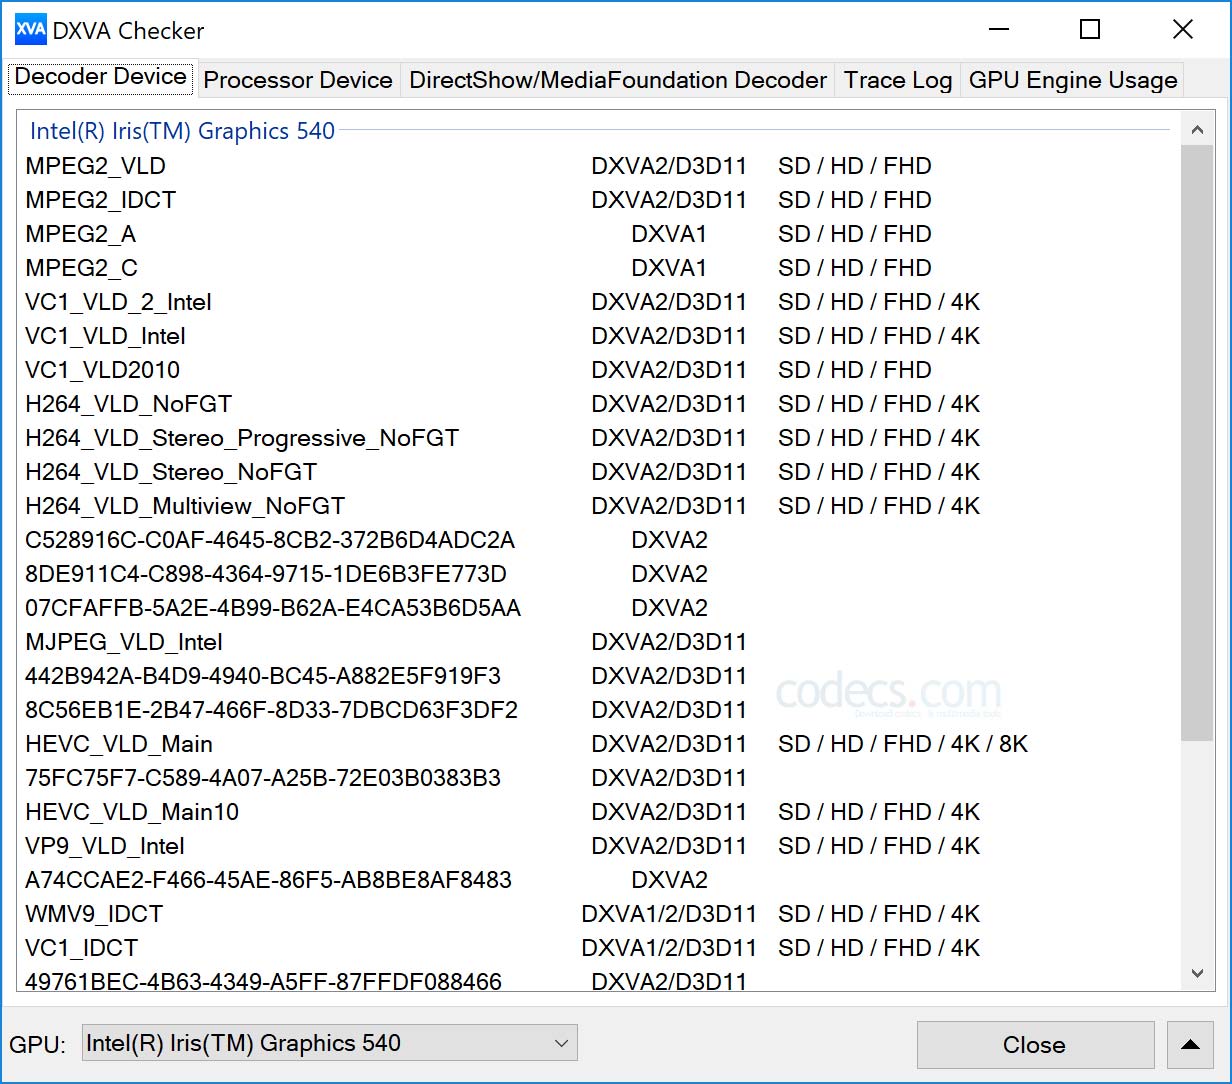Click DXVA2 value in the A74CCAE2 row
This screenshot has width=1232, height=1084.
coord(669,880)
